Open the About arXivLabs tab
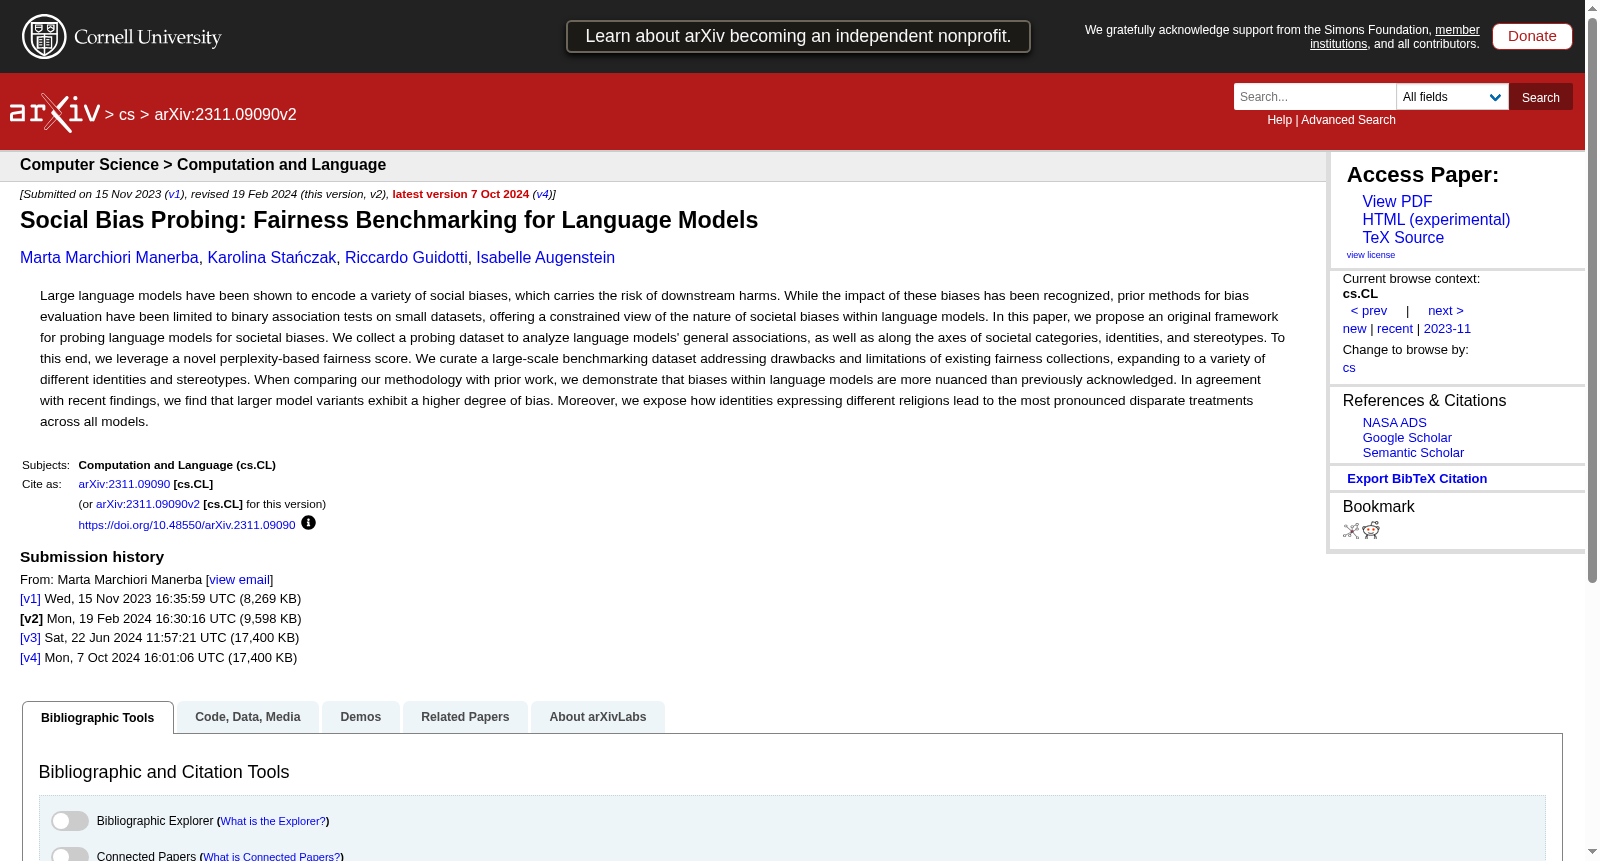Image resolution: width=1600 pixels, height=861 pixels. (598, 717)
